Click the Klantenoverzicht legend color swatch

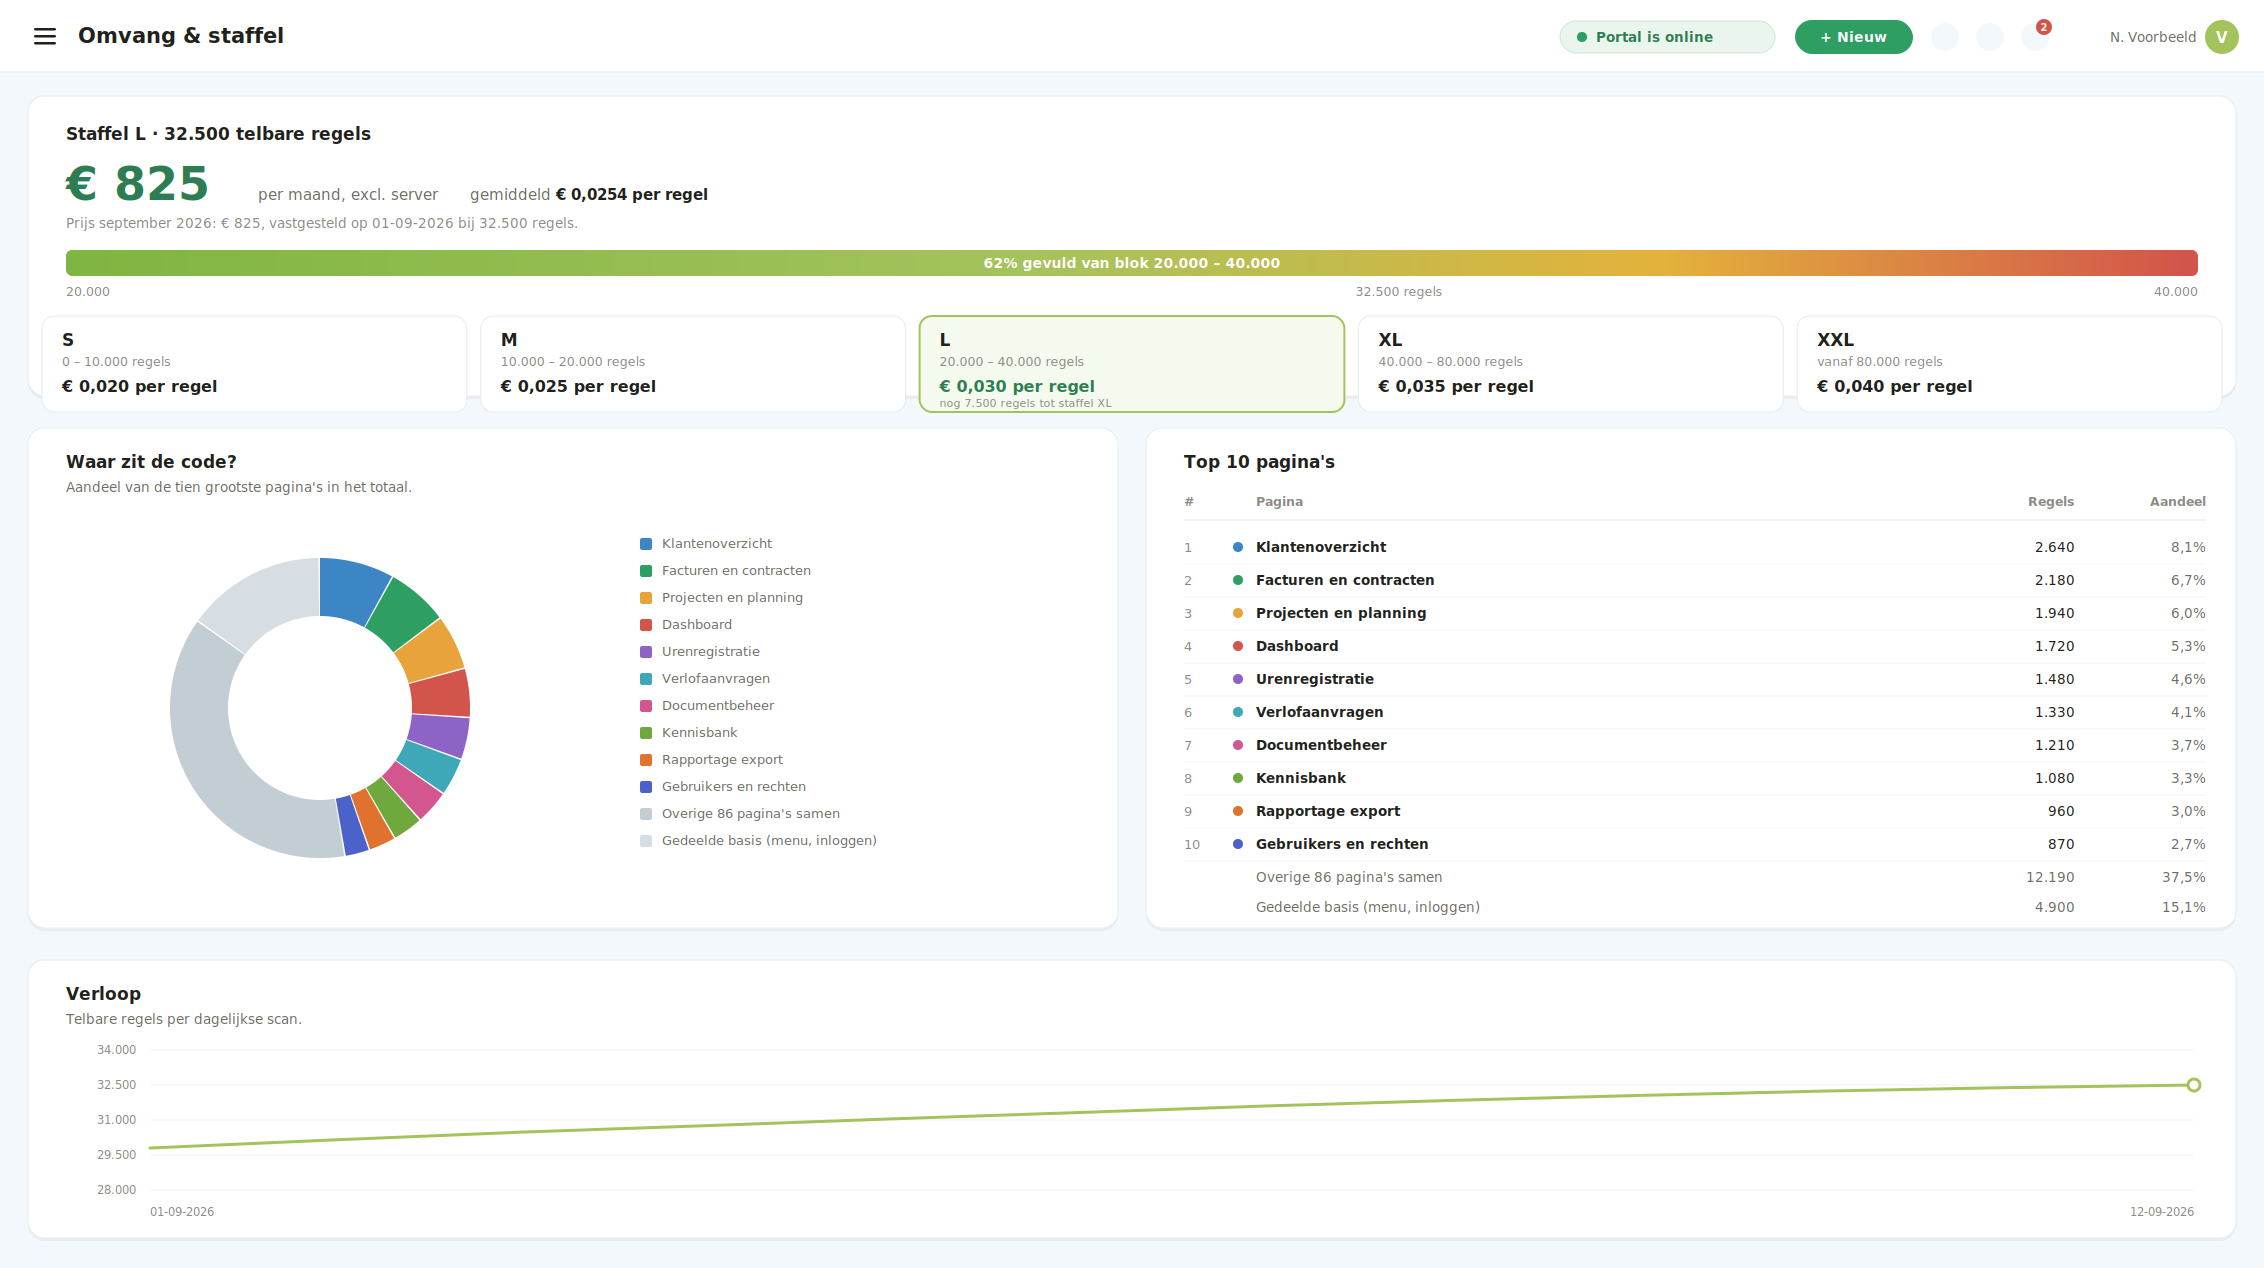646,544
